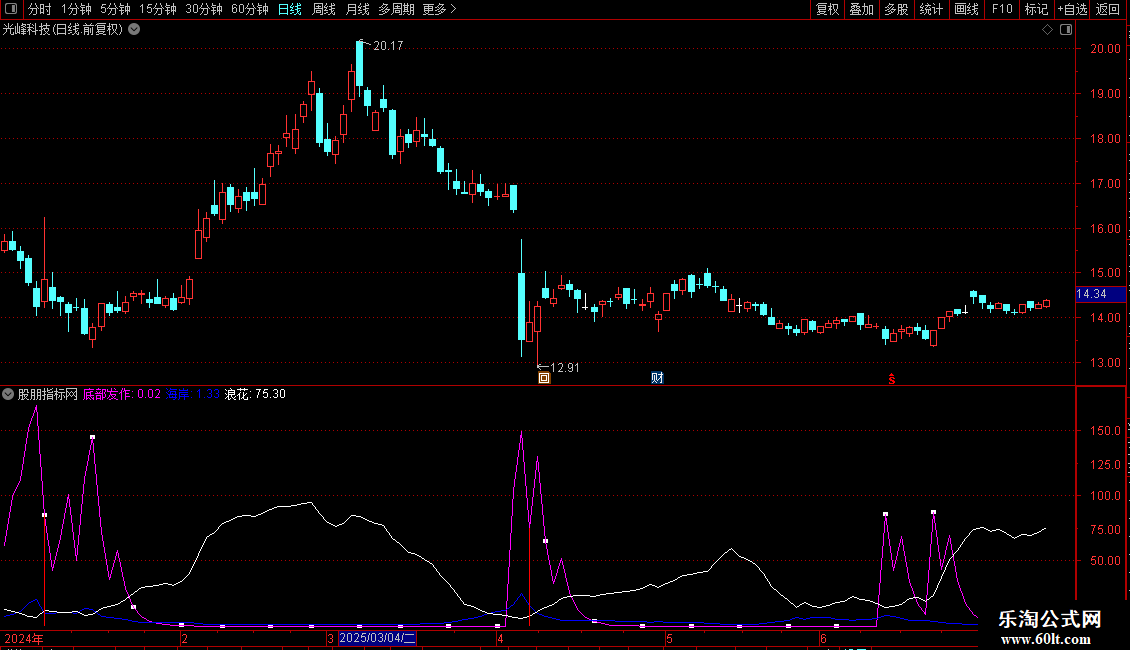This screenshot has height=650, width=1130.
Task: Click the 2025/03/04 date marker on timeline
Action: pos(377,638)
